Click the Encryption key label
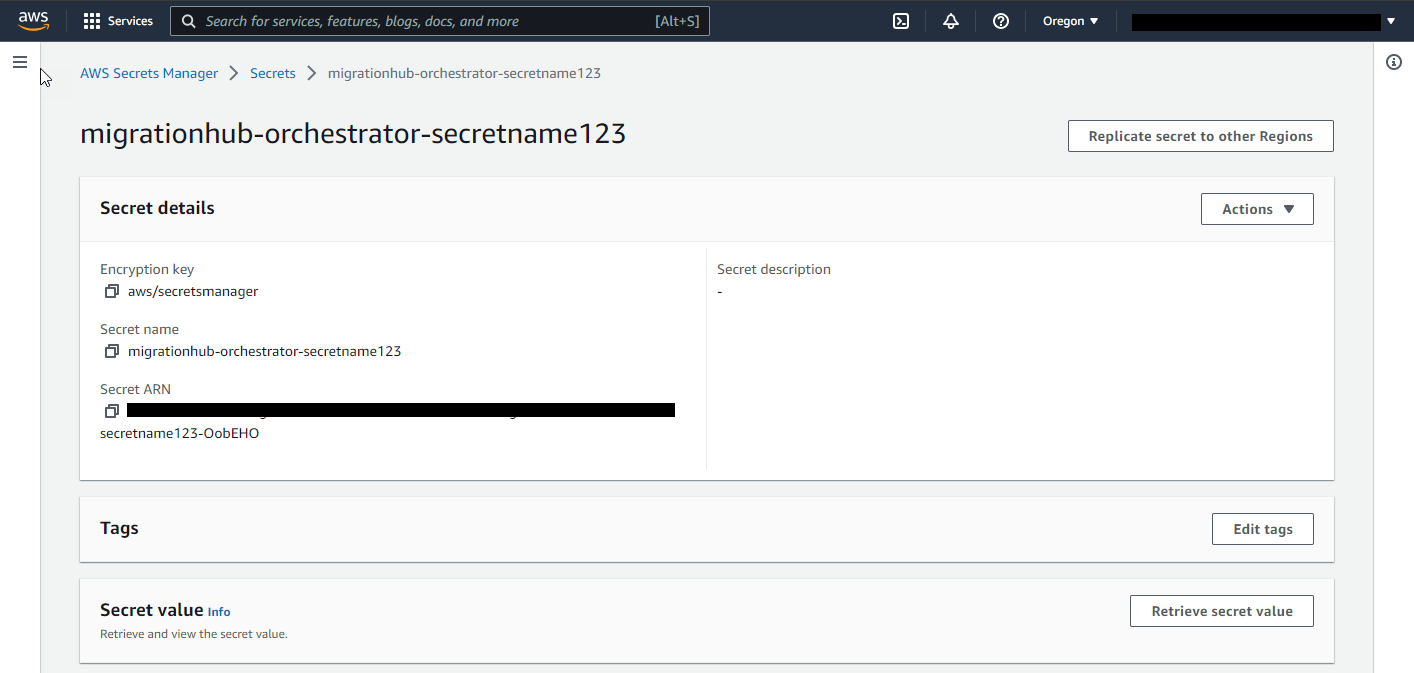The image size is (1414, 673). coord(147,269)
